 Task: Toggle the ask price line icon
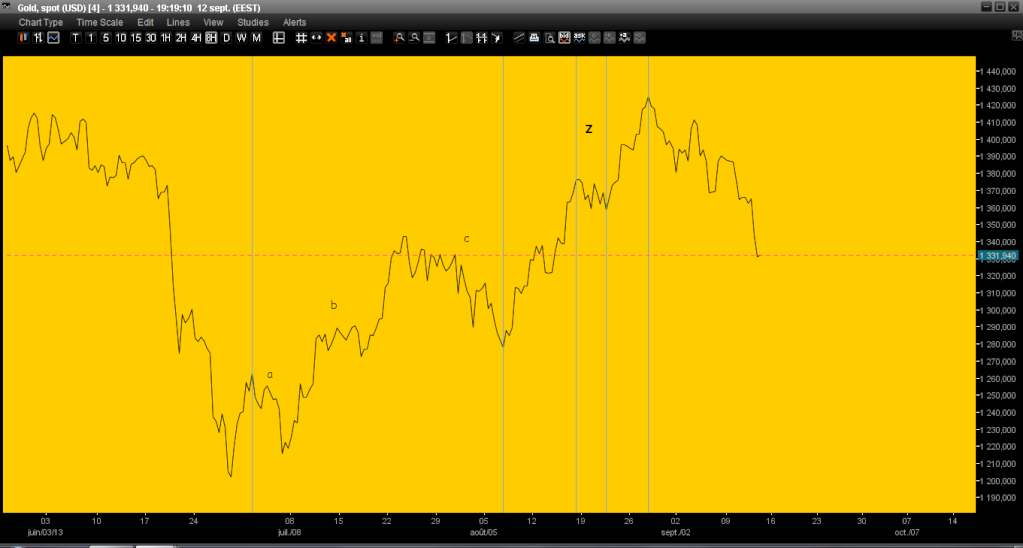click(x=579, y=38)
